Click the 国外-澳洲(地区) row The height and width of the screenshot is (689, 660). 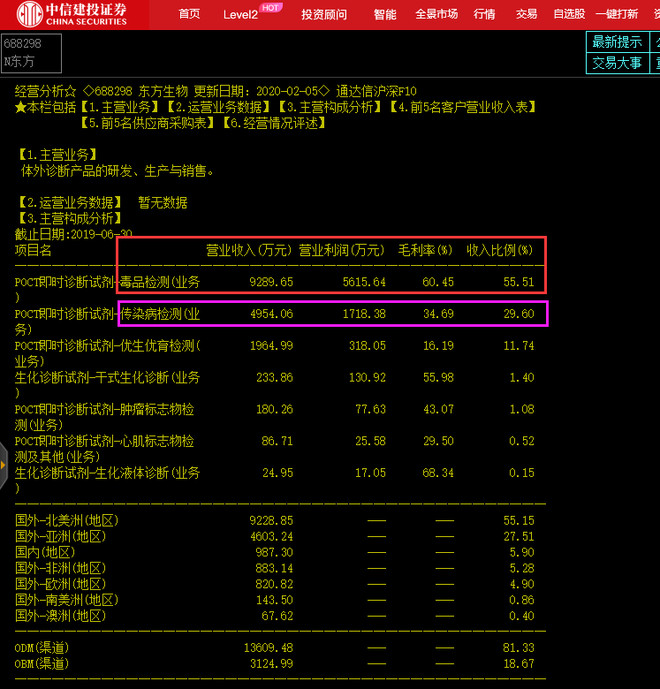[275, 616]
